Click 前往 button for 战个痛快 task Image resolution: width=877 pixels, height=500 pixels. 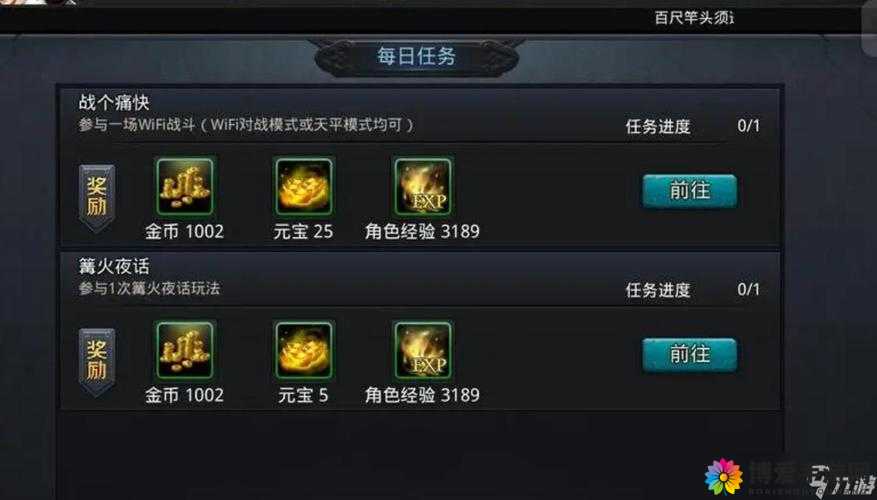point(690,191)
